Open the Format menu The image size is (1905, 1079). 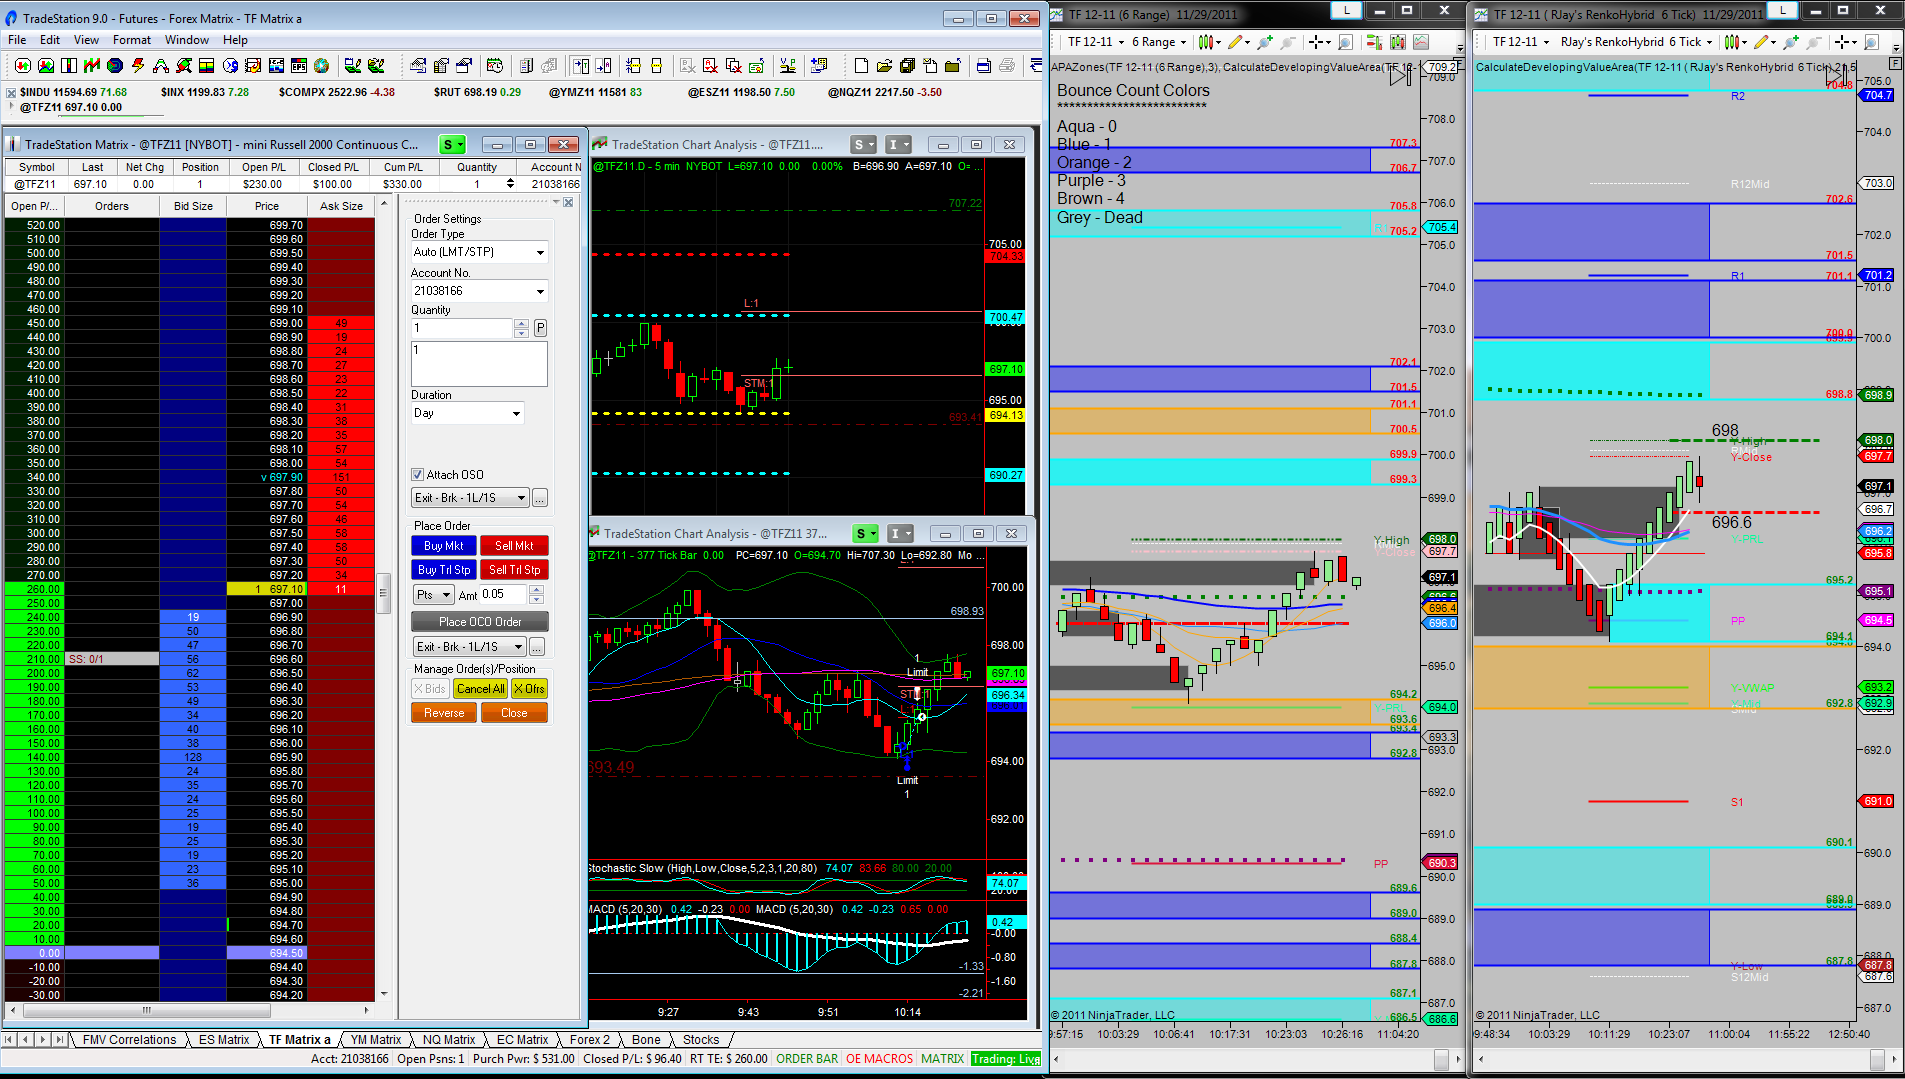pos(131,40)
